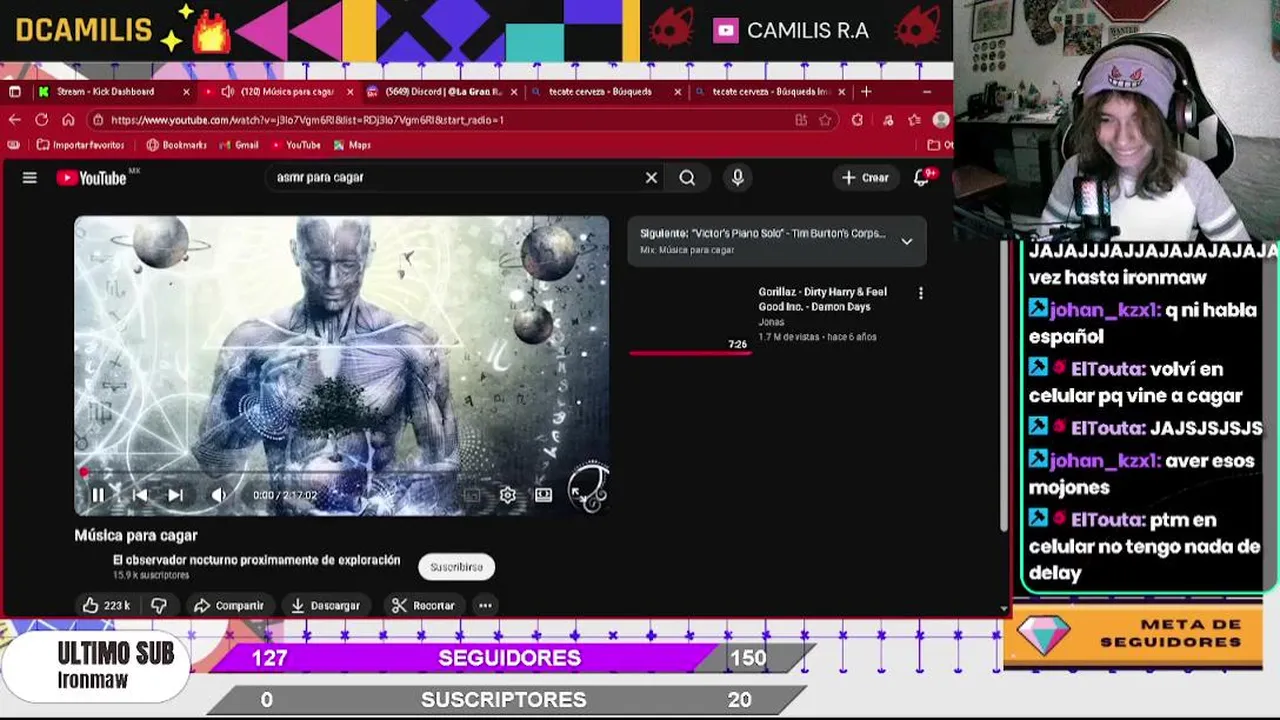Clear the YouTube search text with X

[x=651, y=177]
